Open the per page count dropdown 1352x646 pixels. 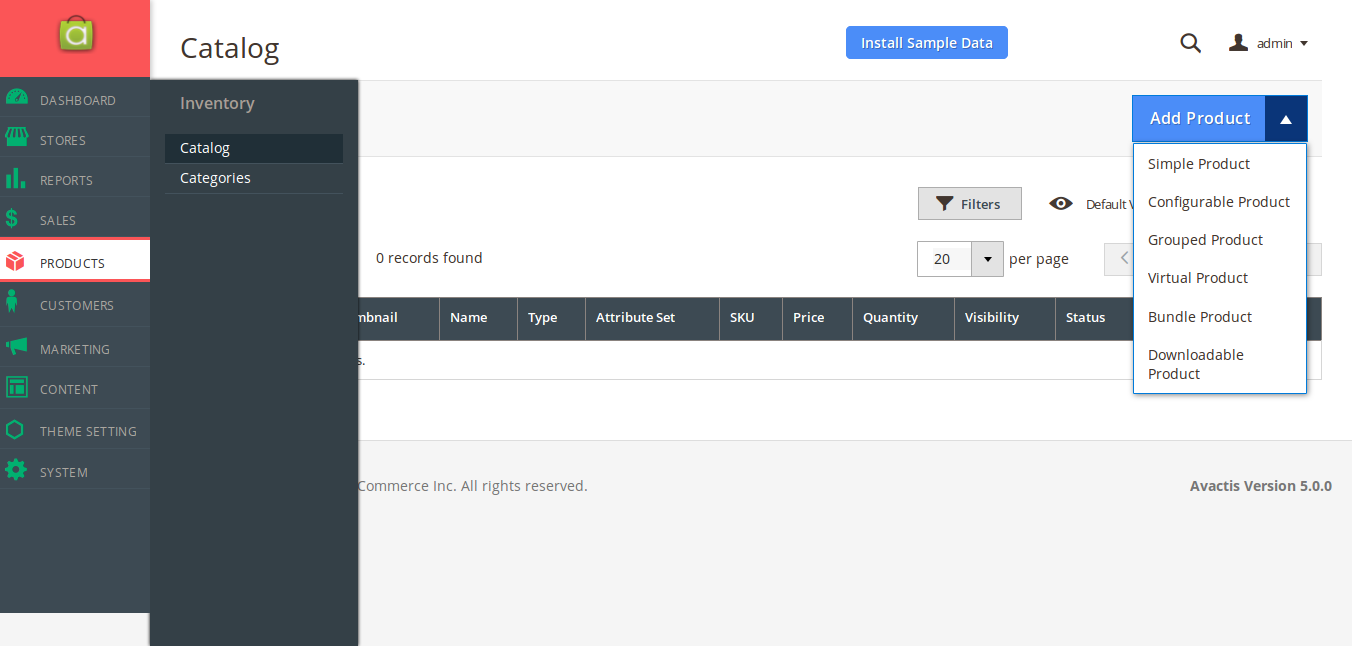987,259
